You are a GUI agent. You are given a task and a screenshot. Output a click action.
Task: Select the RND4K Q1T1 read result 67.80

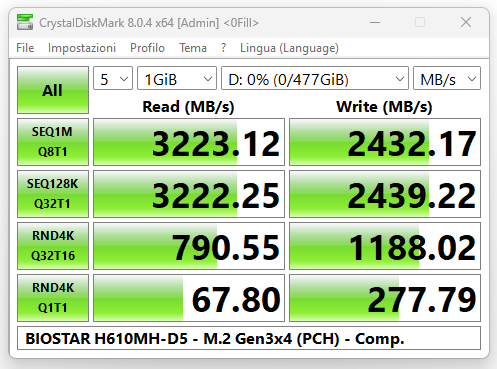189,298
